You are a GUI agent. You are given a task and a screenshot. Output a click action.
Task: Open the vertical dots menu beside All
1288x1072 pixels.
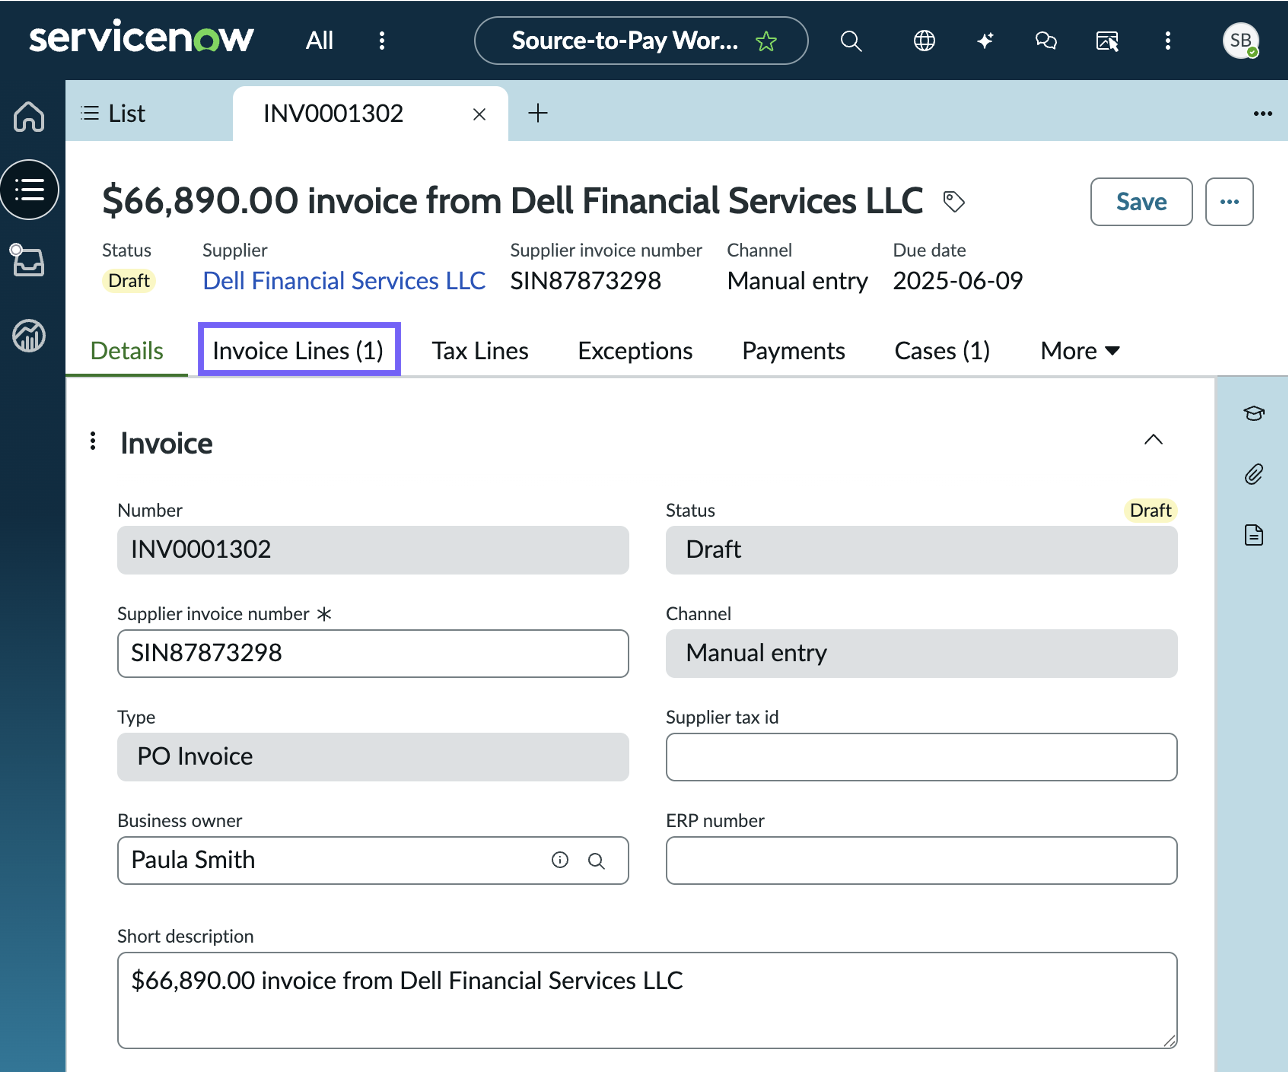coord(382,41)
